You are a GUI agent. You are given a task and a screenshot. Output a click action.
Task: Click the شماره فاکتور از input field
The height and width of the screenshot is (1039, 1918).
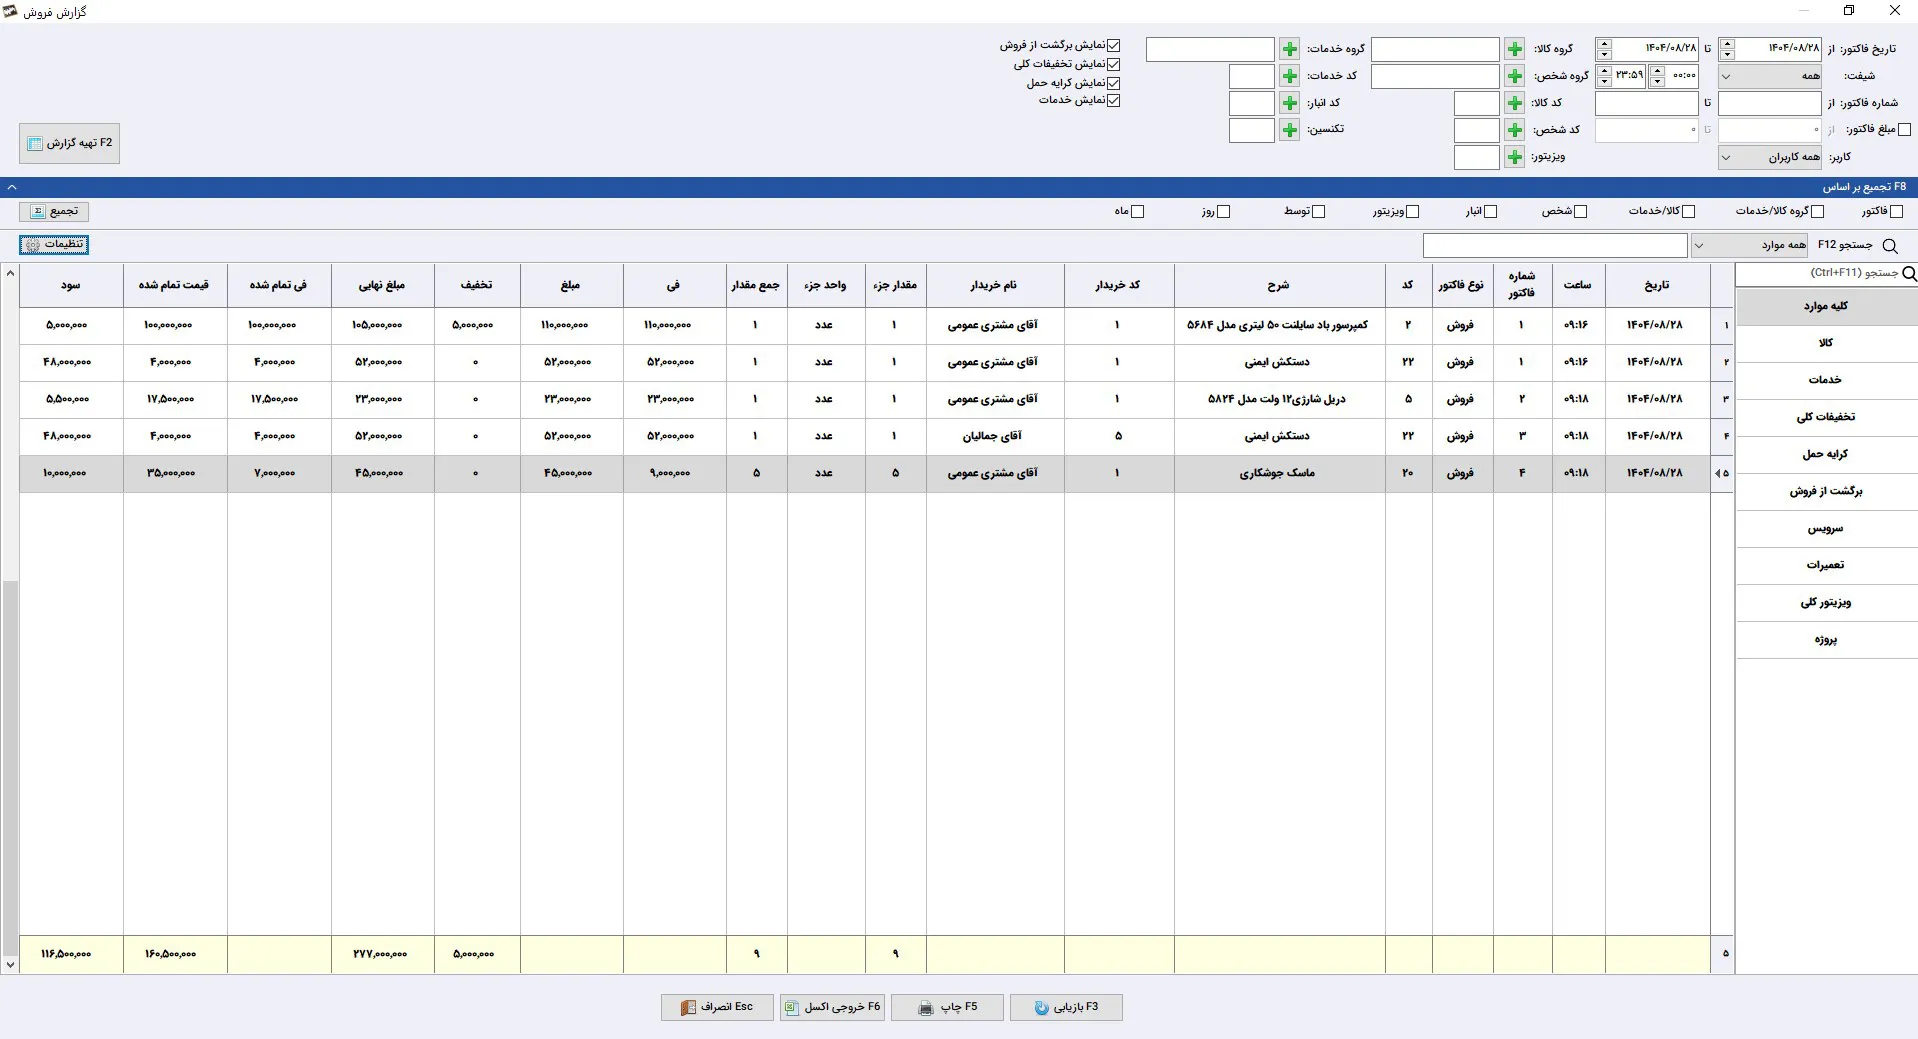(x=1769, y=103)
